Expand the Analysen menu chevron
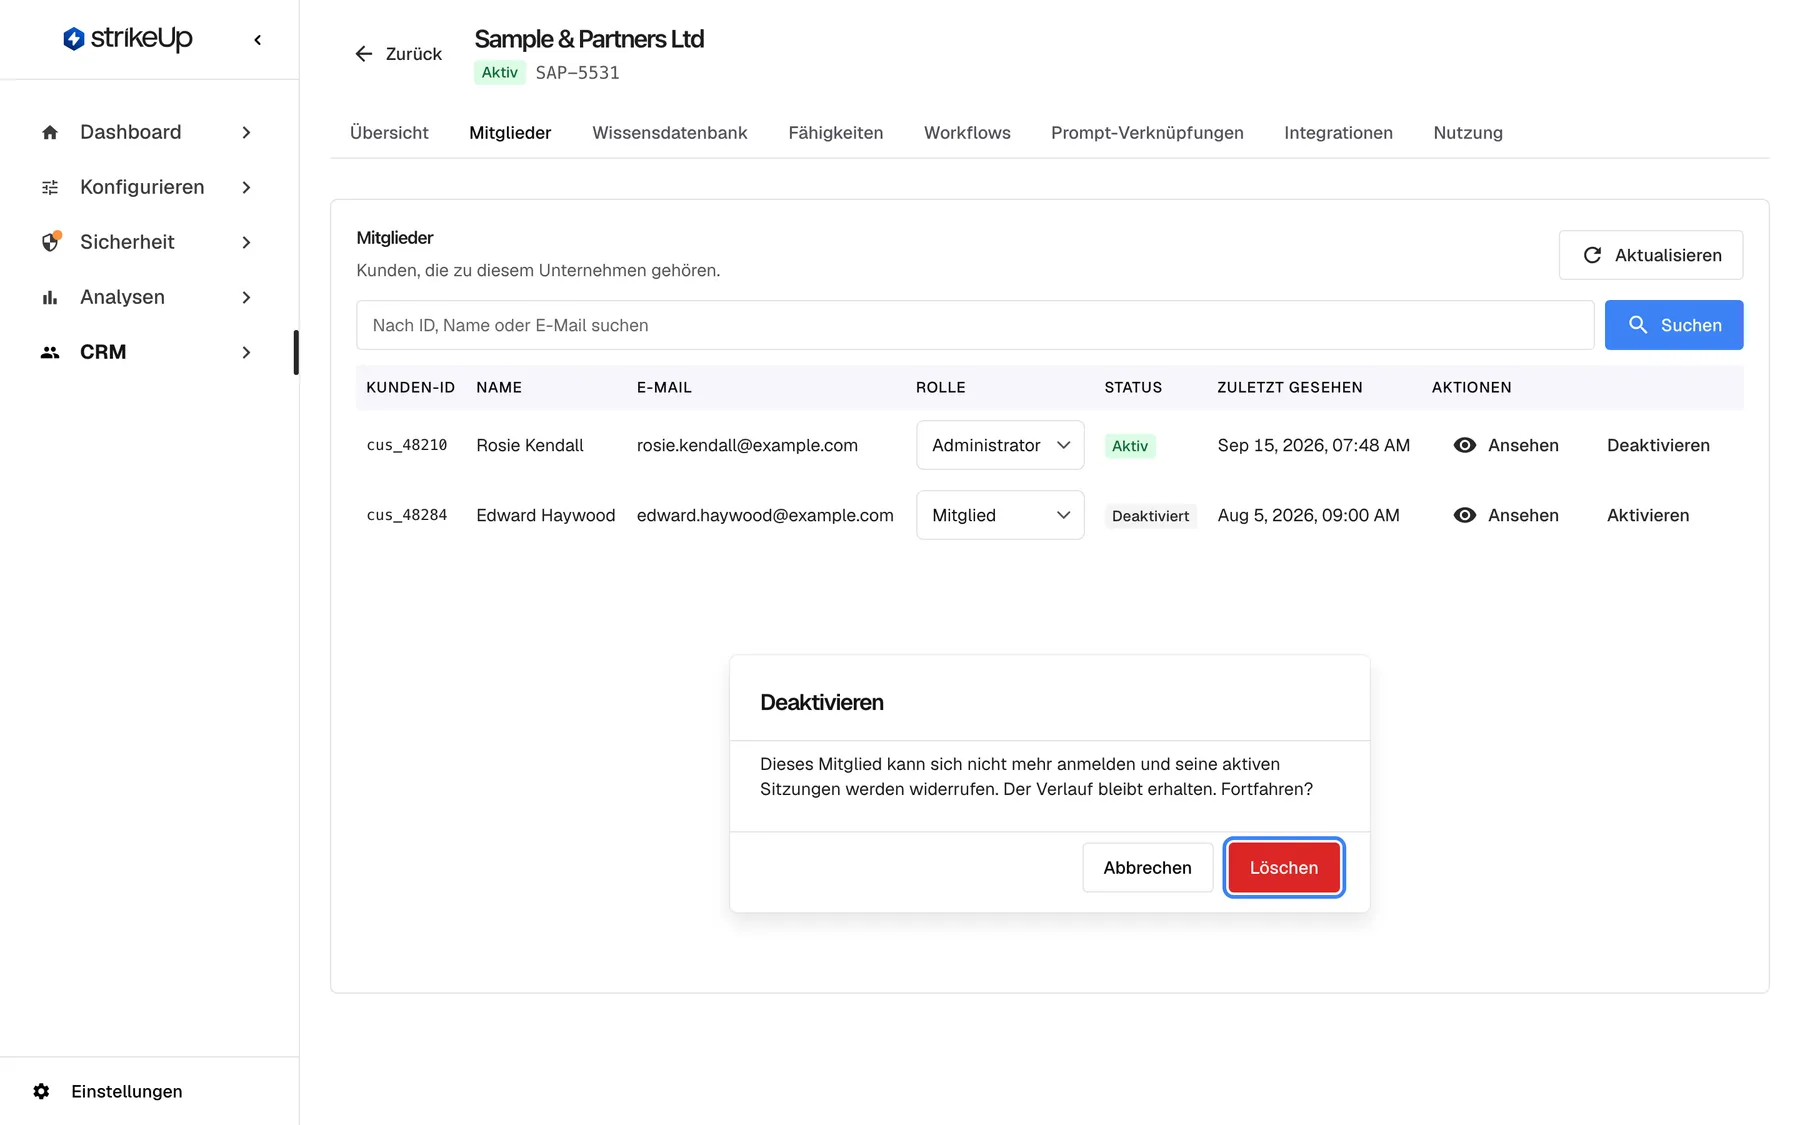This screenshot has width=1800, height=1125. click(x=246, y=297)
